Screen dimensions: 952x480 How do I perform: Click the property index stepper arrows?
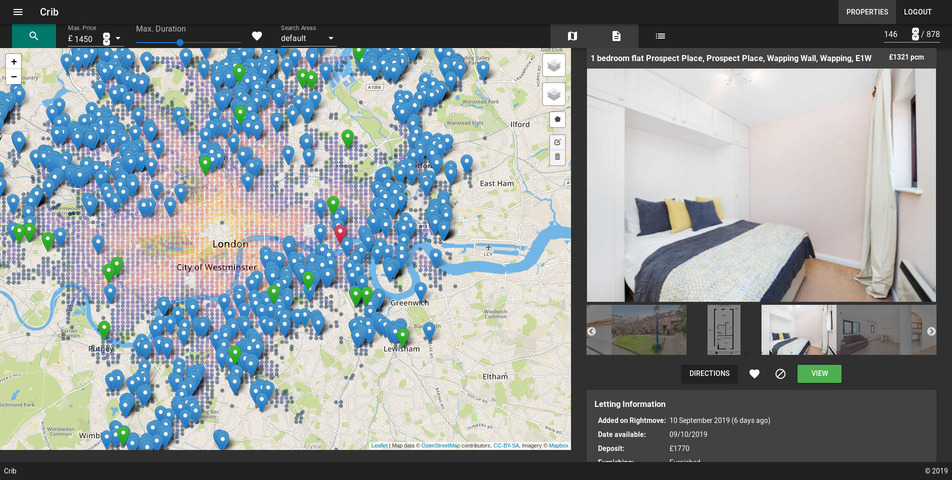tap(915, 34)
